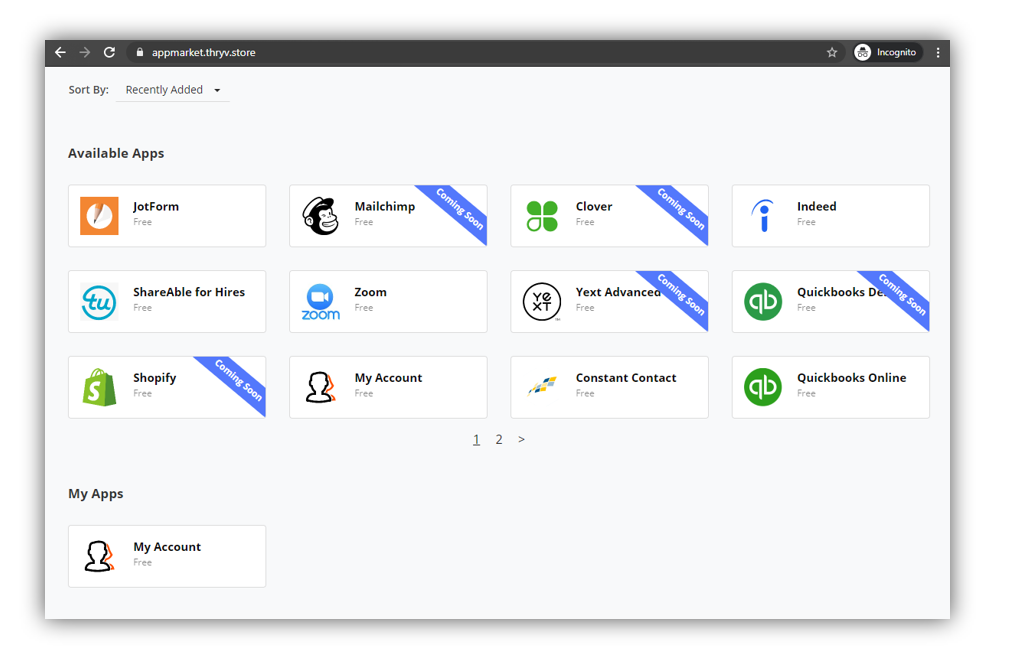Select the Zoom camera icon
The image size is (1020, 654).
(x=318, y=301)
